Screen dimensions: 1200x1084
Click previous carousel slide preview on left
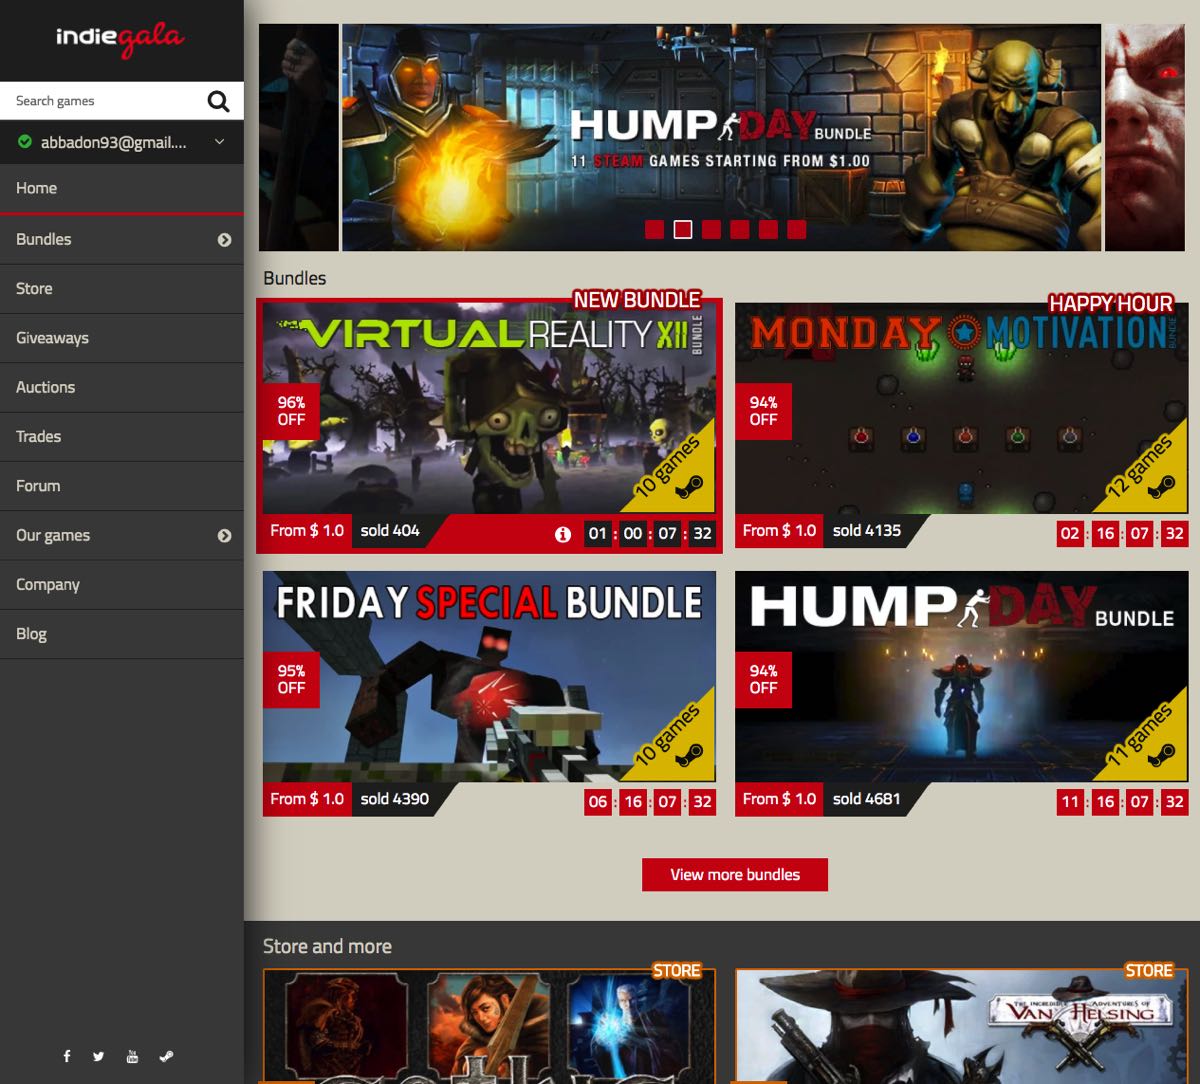pyautogui.click(x=299, y=137)
